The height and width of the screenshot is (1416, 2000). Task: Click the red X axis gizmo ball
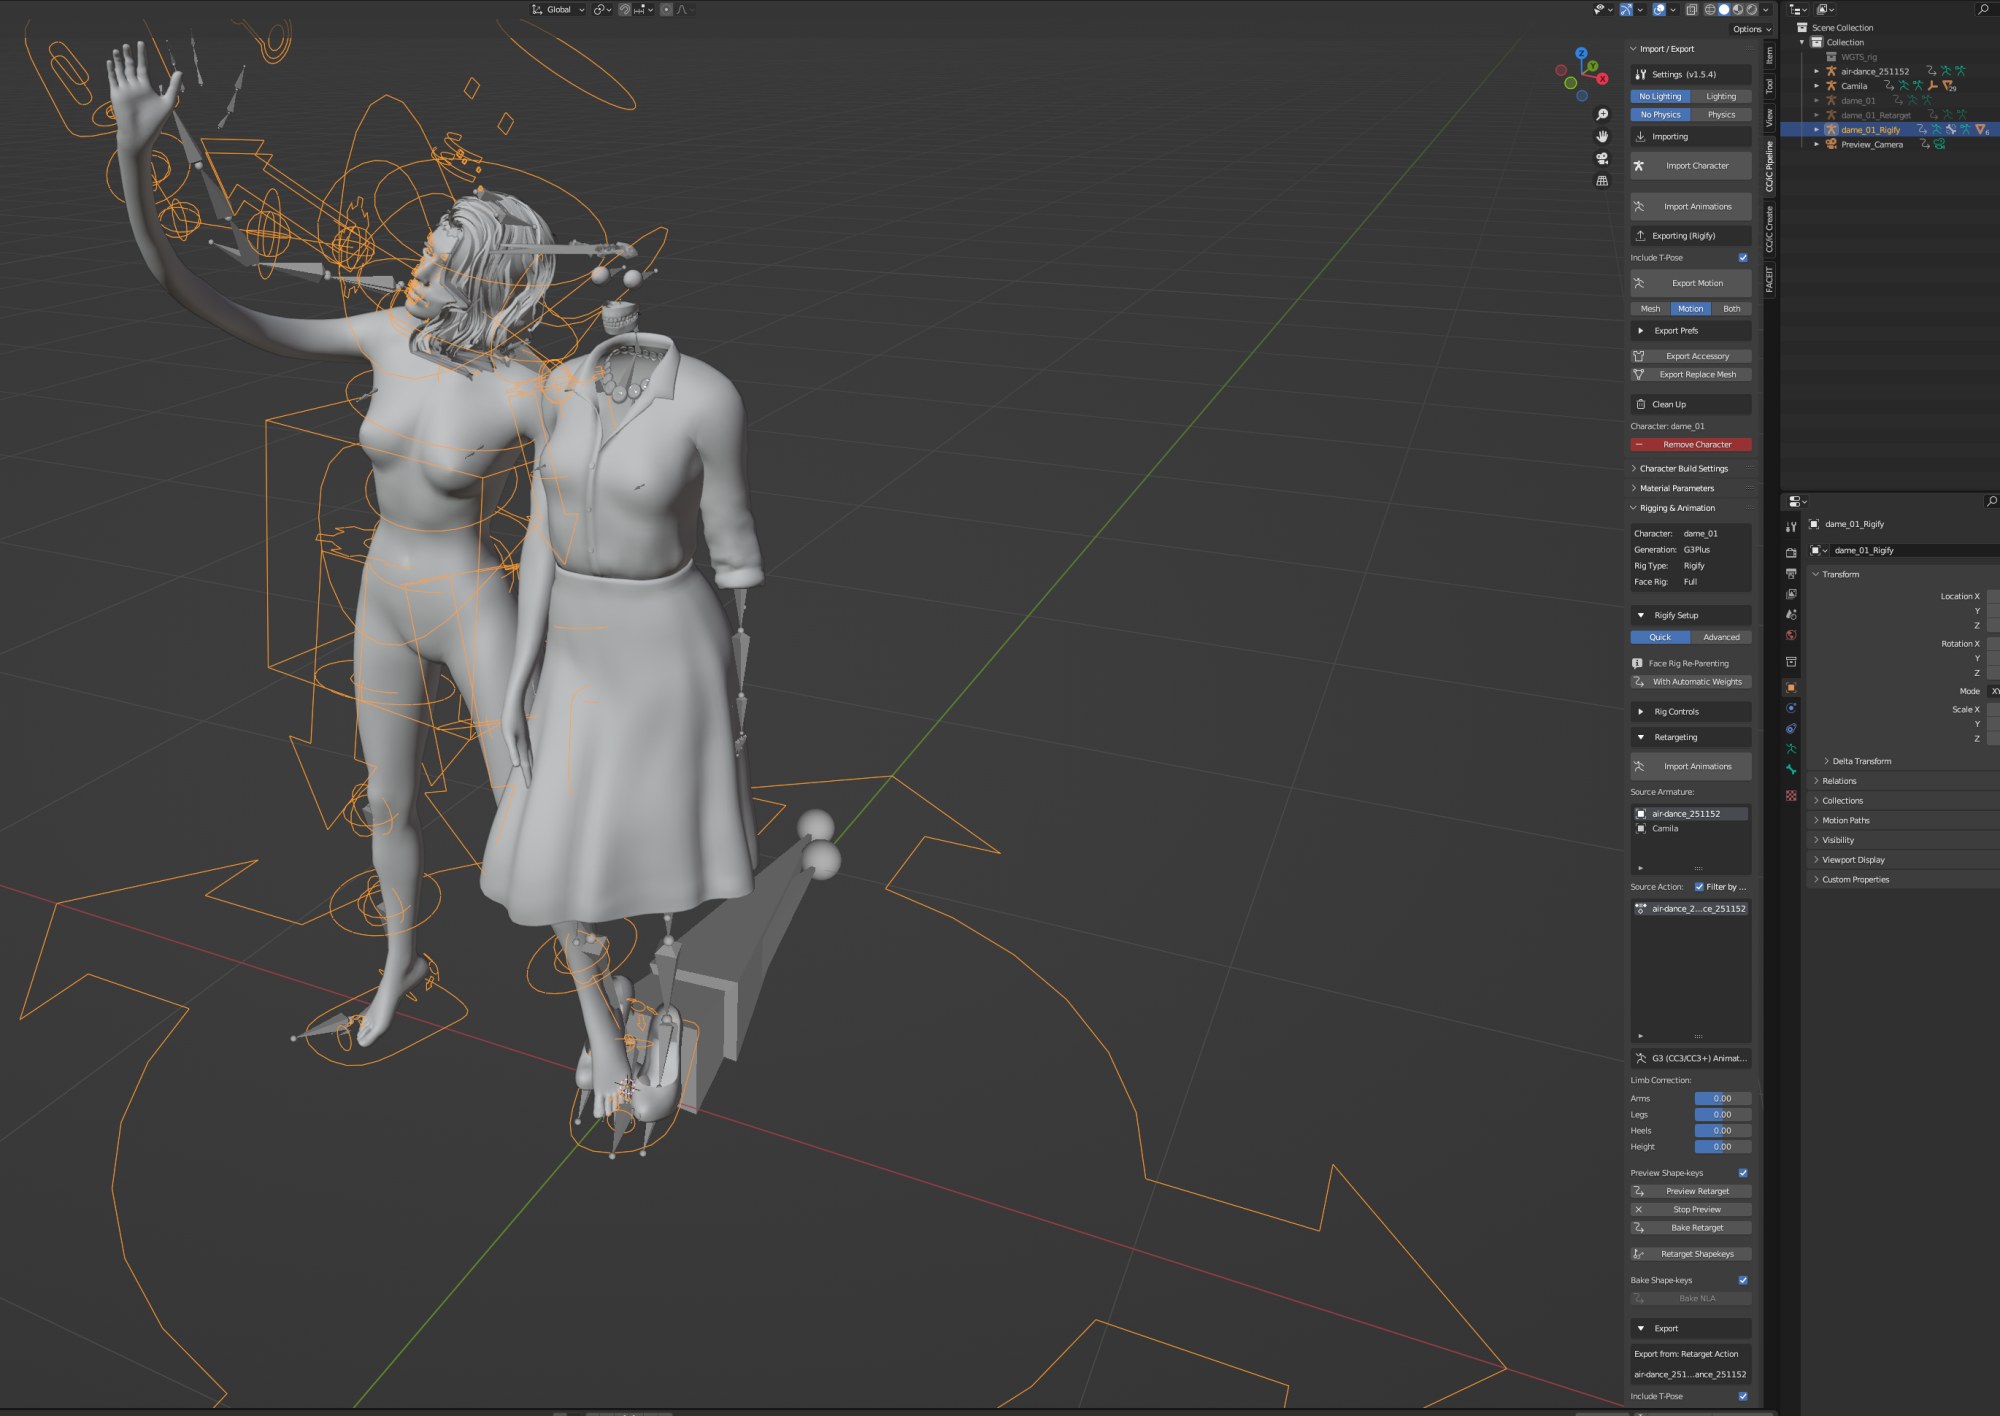1602,78
